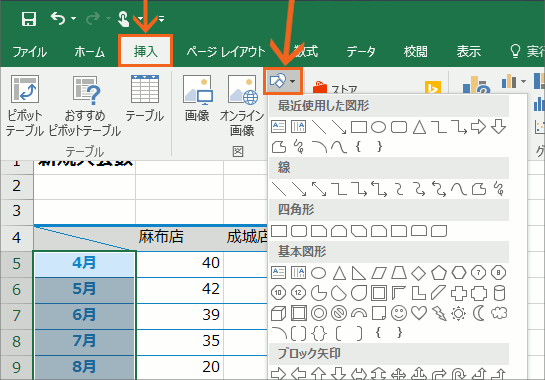Viewport: 545px width, 380px height.
Task: Select the 4月 cell
Action: point(84,264)
